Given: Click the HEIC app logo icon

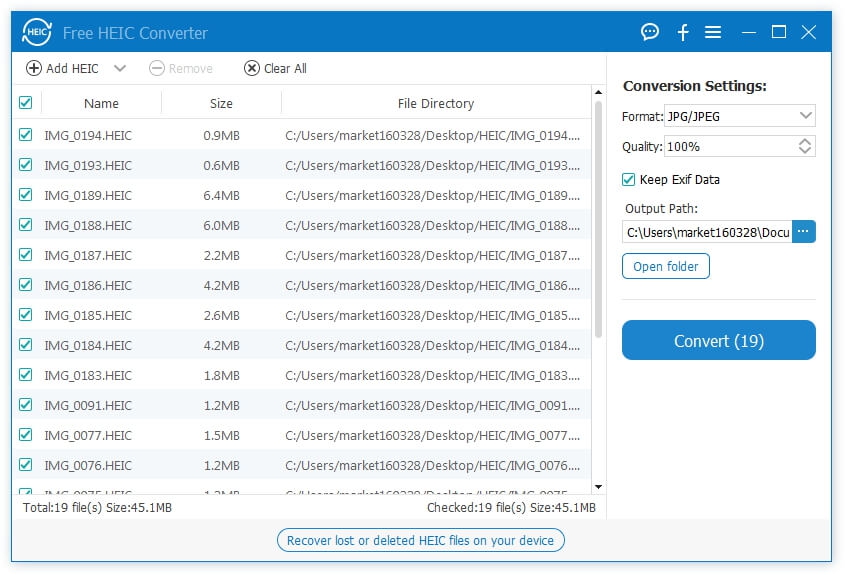Looking at the screenshot, I should pyautogui.click(x=37, y=32).
